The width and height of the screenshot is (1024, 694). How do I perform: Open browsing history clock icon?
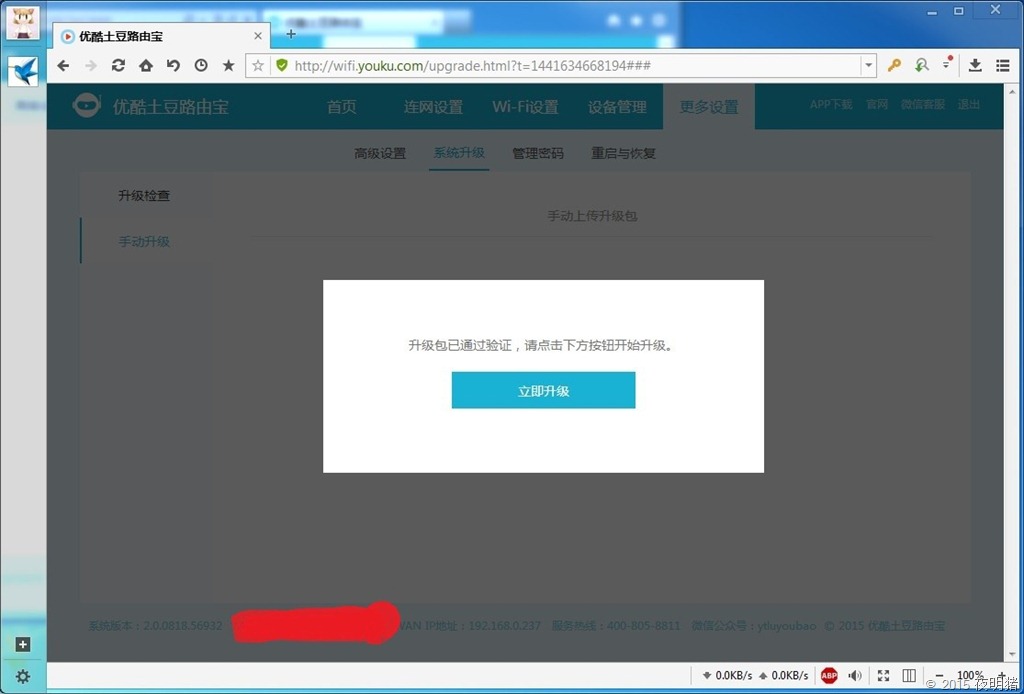tap(201, 65)
